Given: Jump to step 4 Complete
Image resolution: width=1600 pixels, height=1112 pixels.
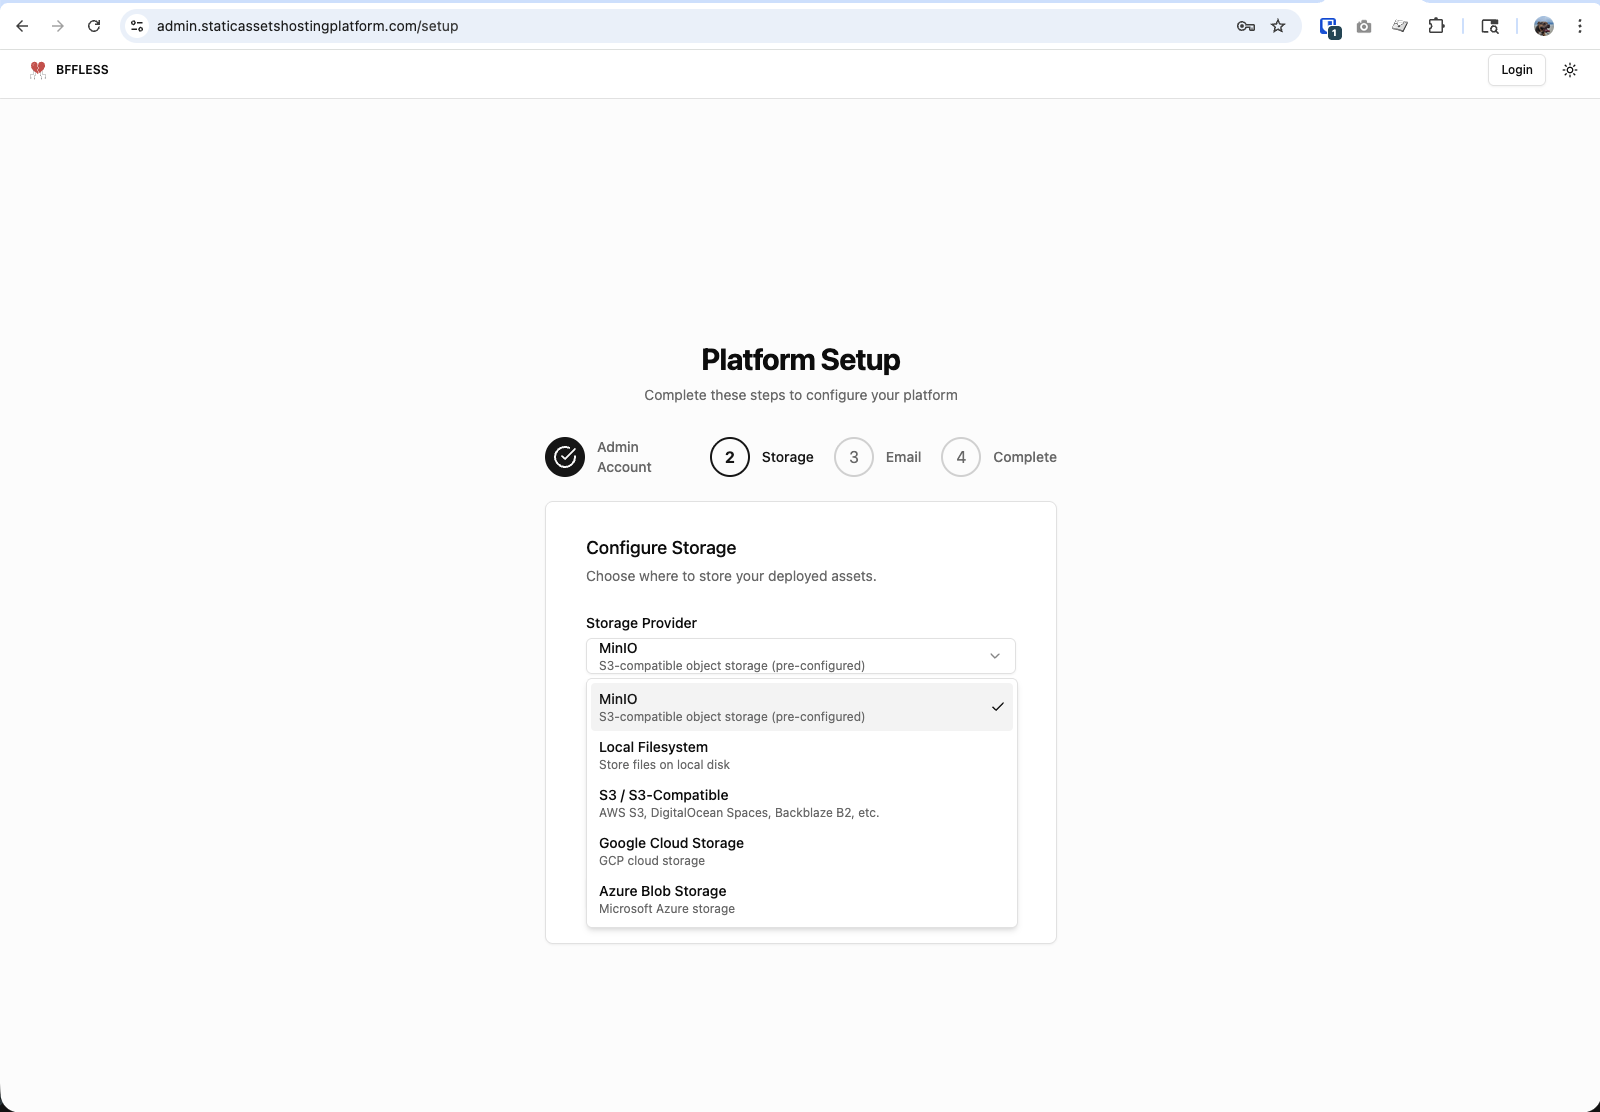Looking at the screenshot, I should 961,457.
